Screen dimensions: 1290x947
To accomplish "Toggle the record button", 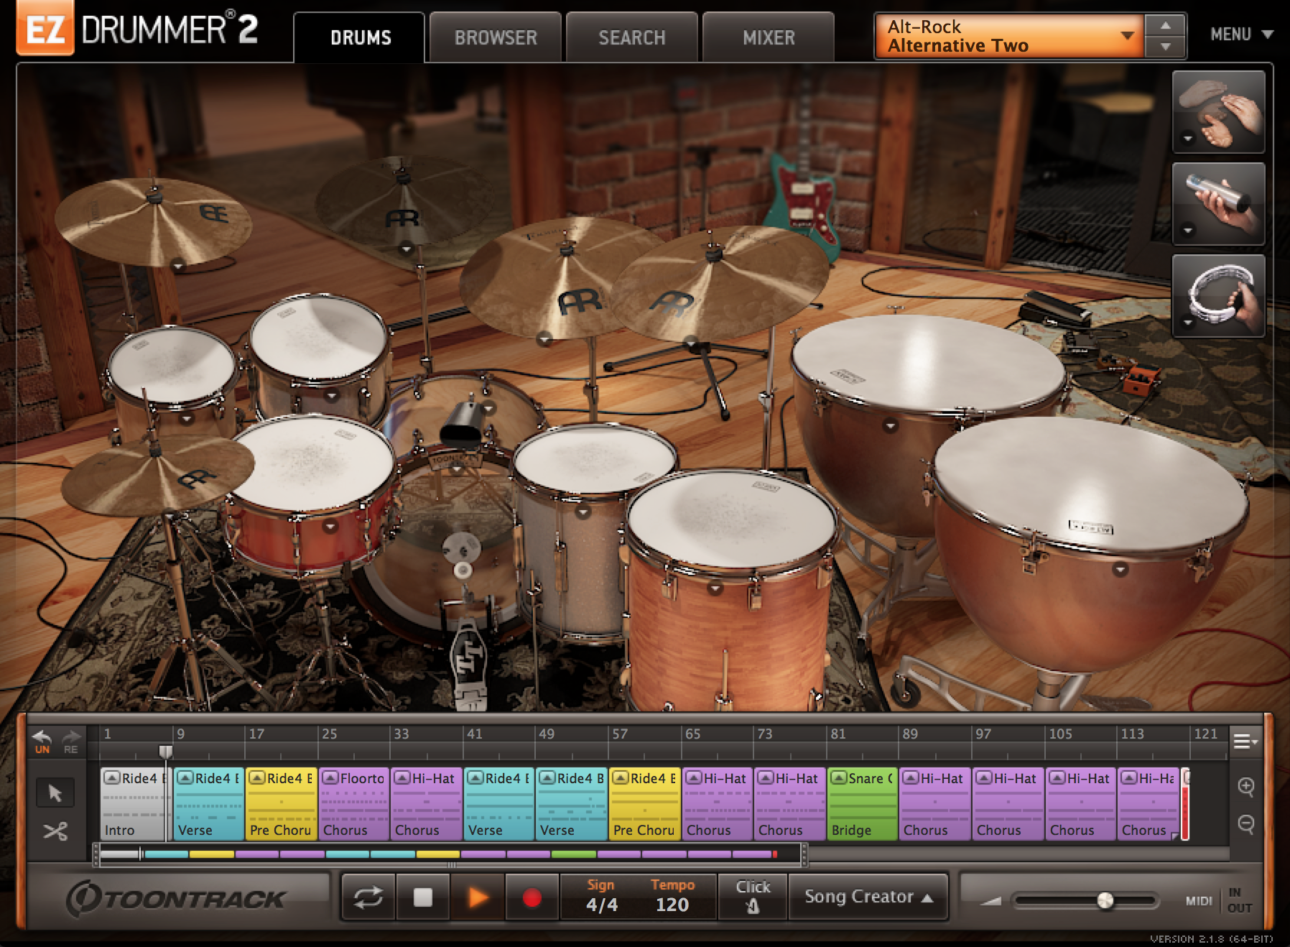I will (533, 896).
